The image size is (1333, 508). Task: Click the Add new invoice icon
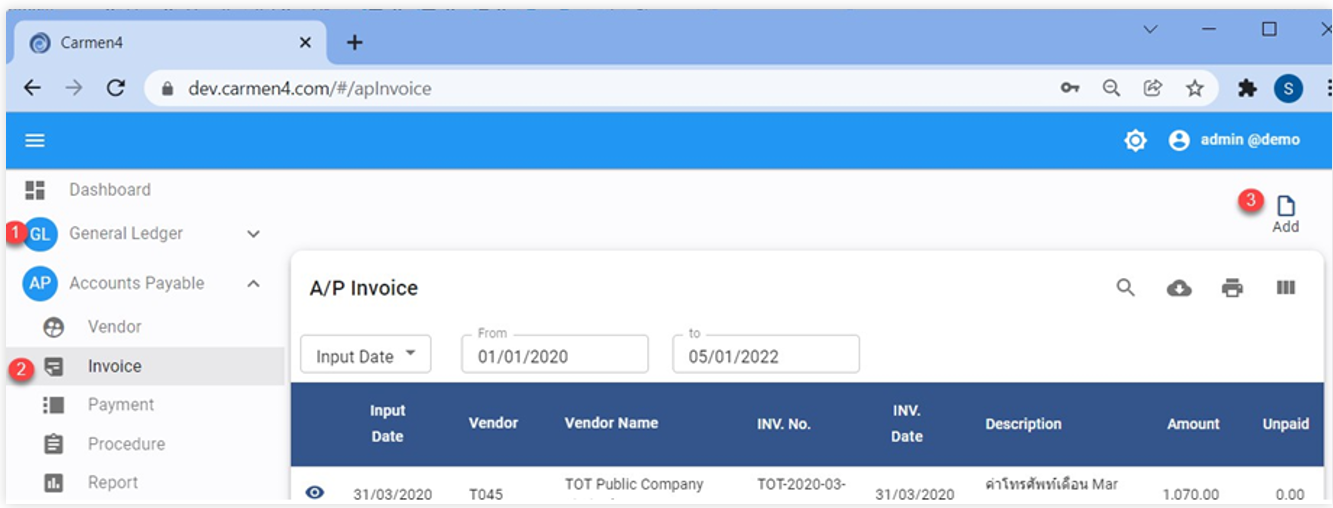(x=1285, y=207)
